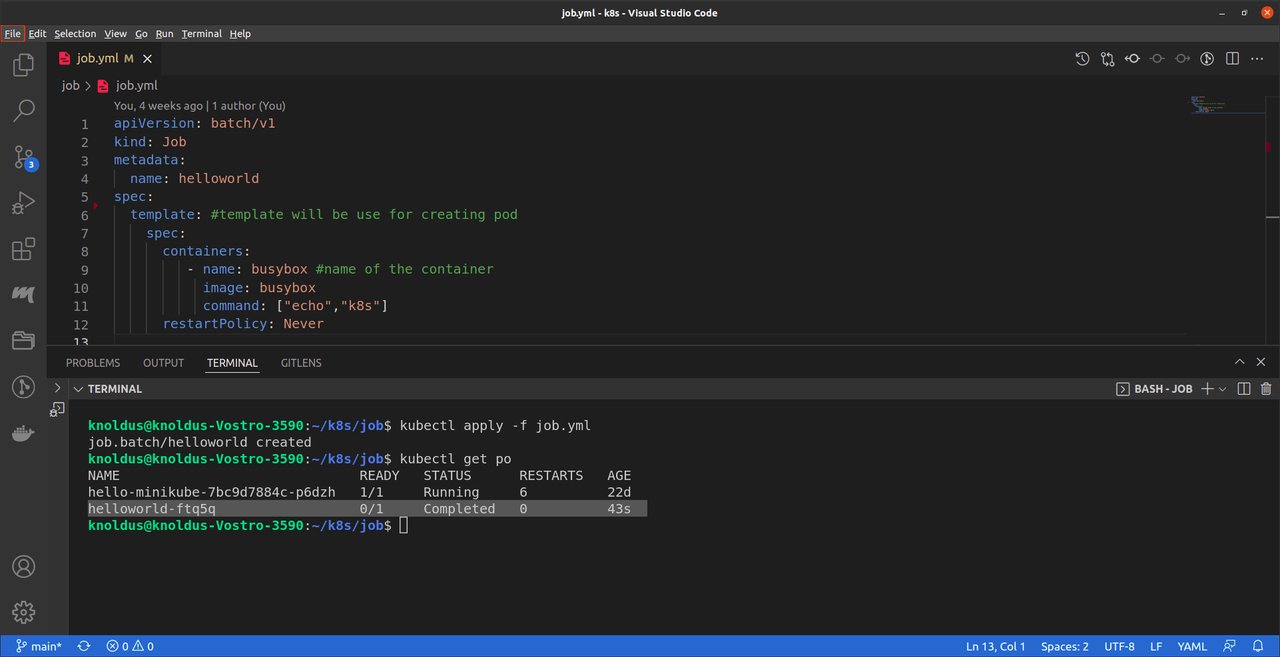Switch to the PROBLEMS panel tab
1280x657 pixels.
point(93,363)
